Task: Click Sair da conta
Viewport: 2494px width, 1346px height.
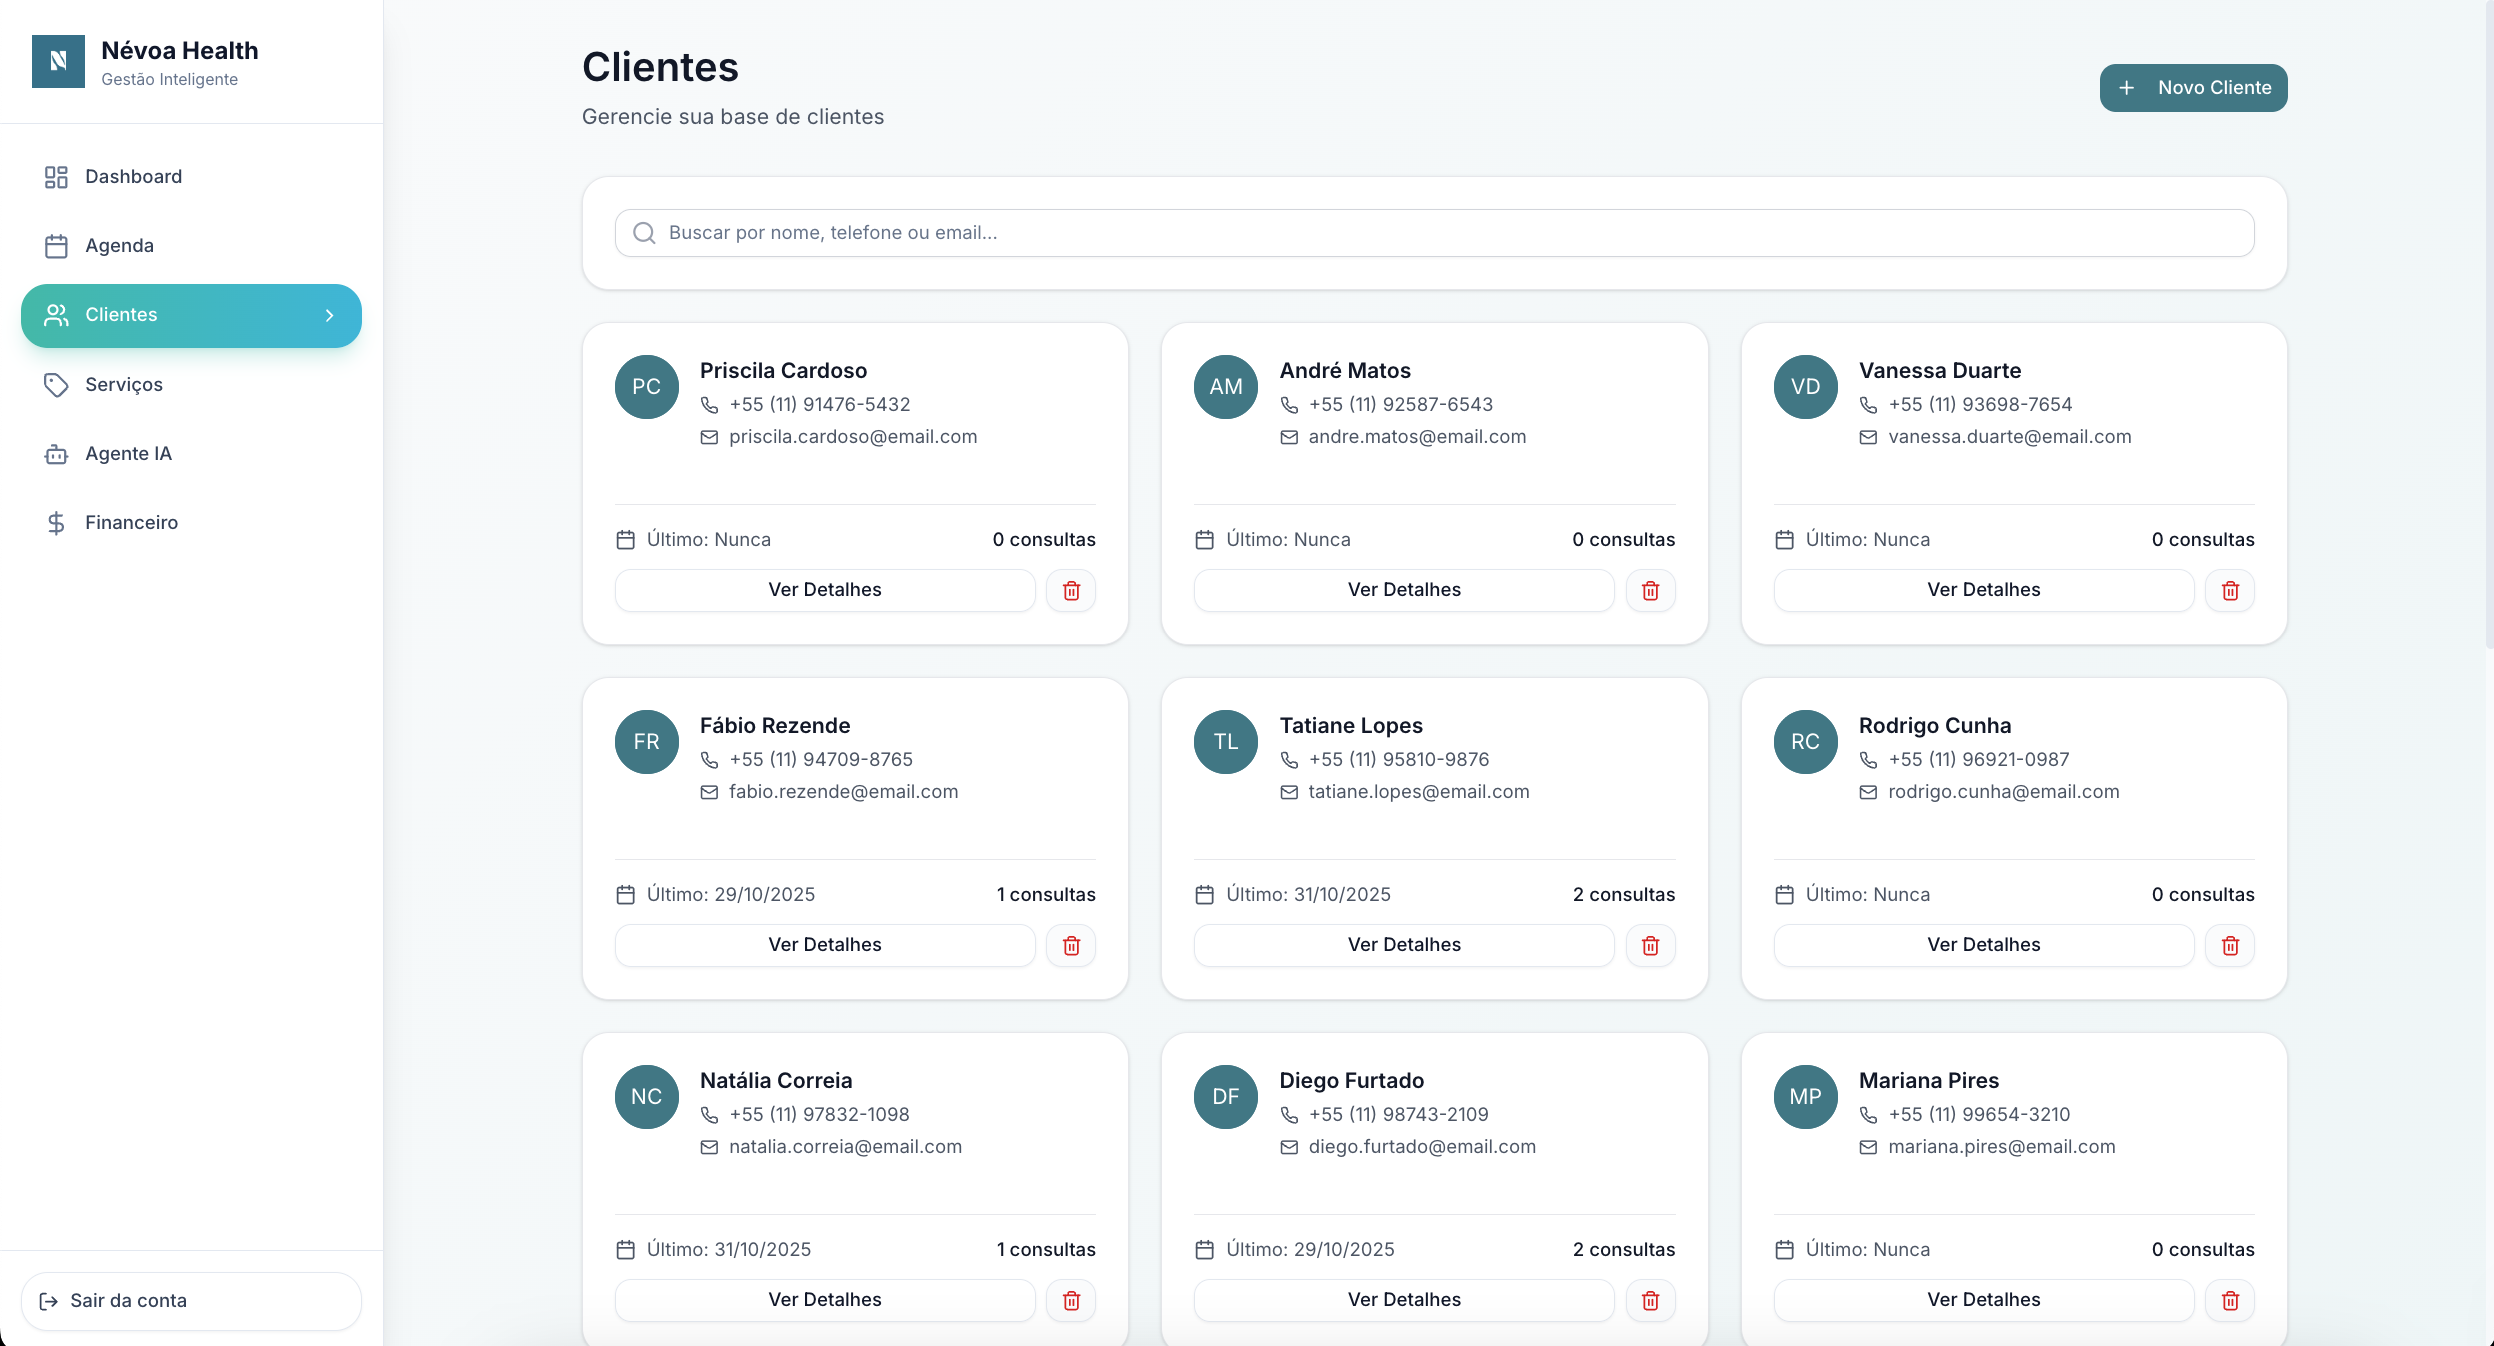Action: click(x=127, y=1301)
